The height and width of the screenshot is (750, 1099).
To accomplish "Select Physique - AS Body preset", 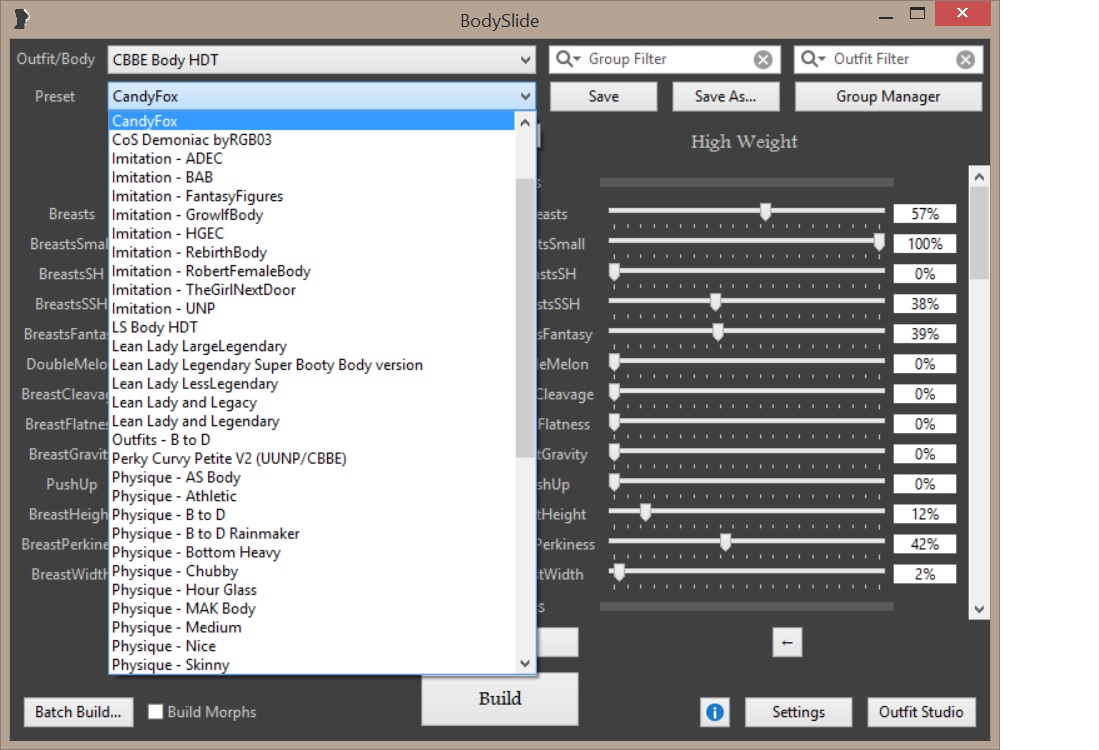I will pyautogui.click(x=312, y=477).
